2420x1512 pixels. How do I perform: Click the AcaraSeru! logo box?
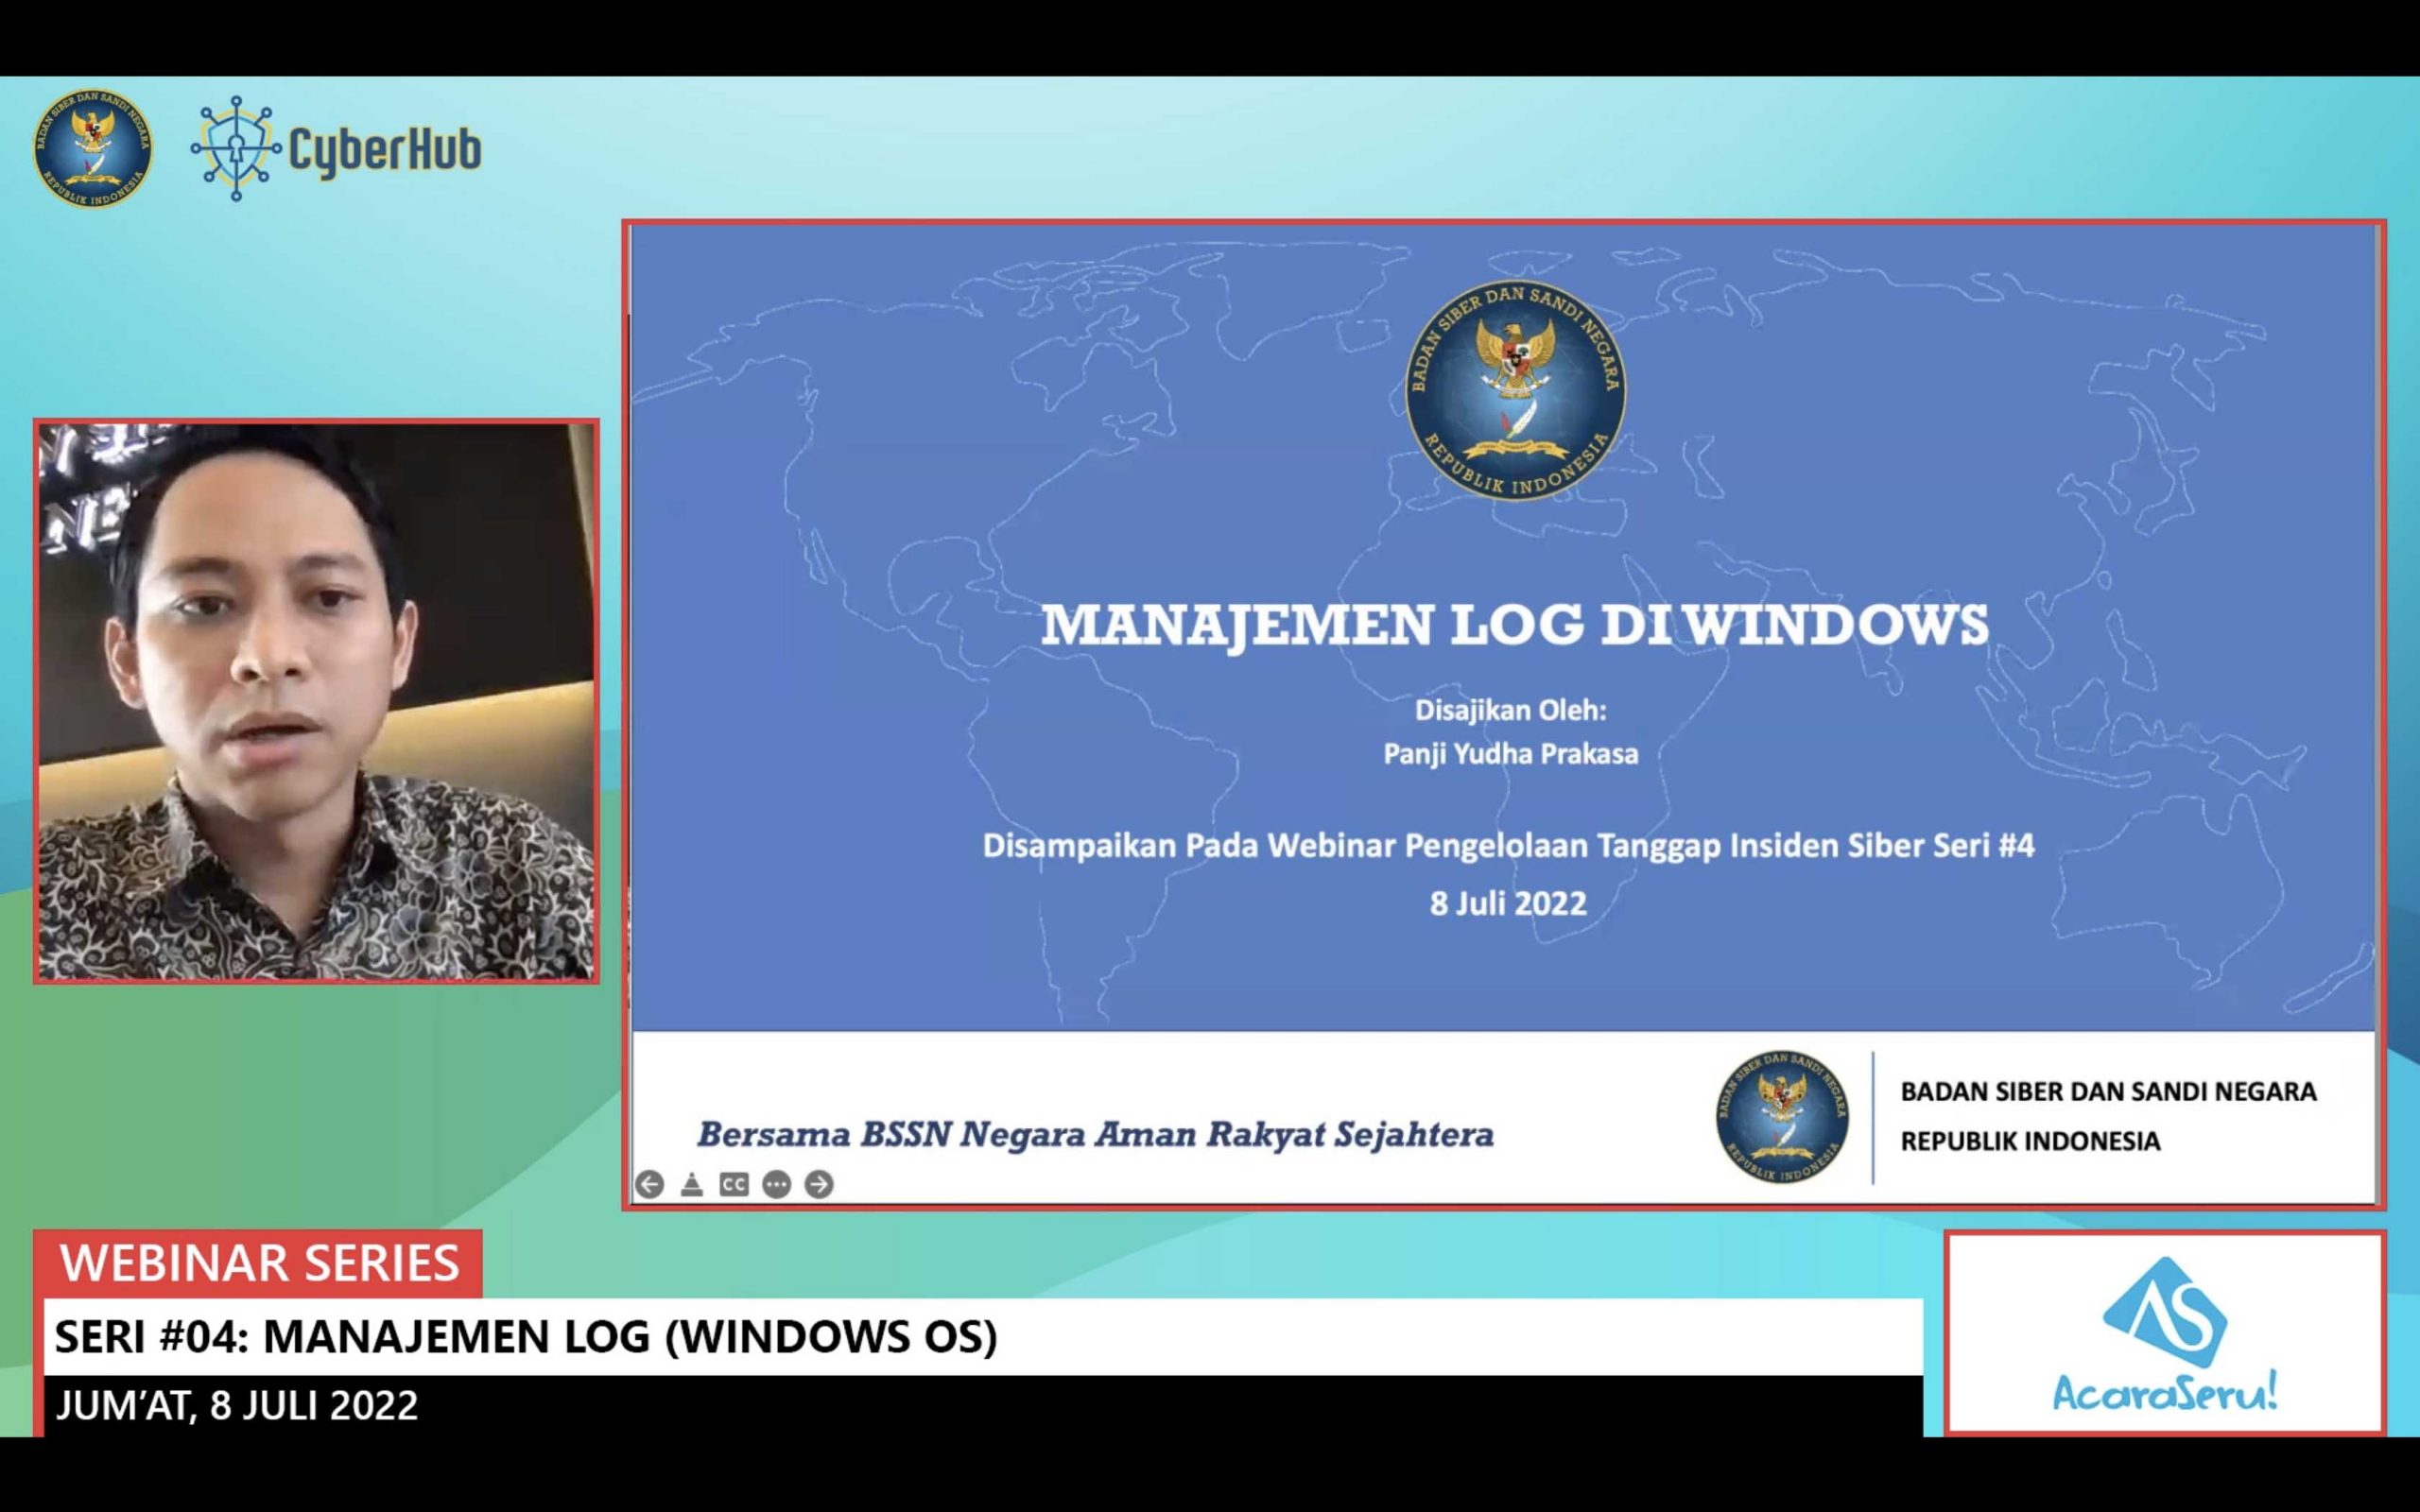[x=2165, y=1334]
